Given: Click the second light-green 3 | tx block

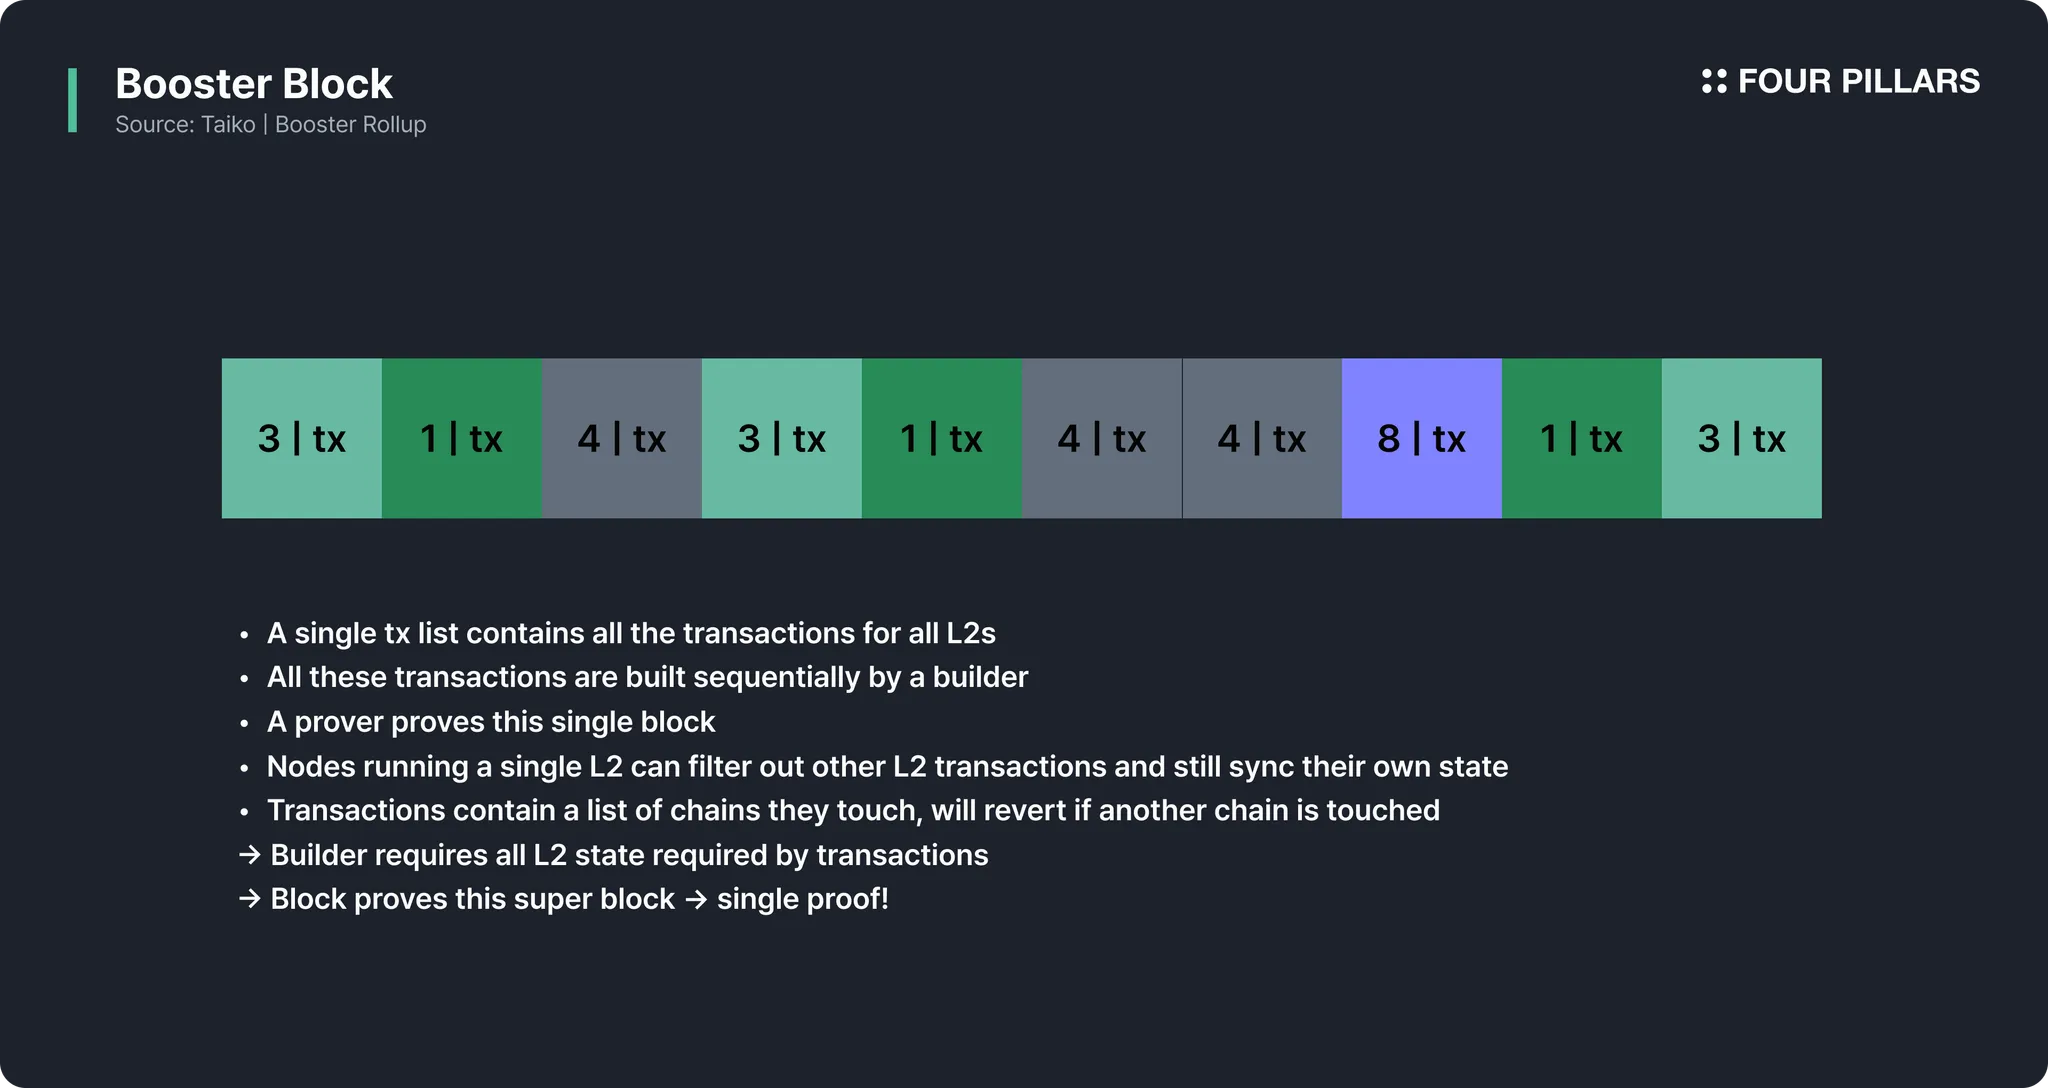Looking at the screenshot, I should tap(782, 438).
